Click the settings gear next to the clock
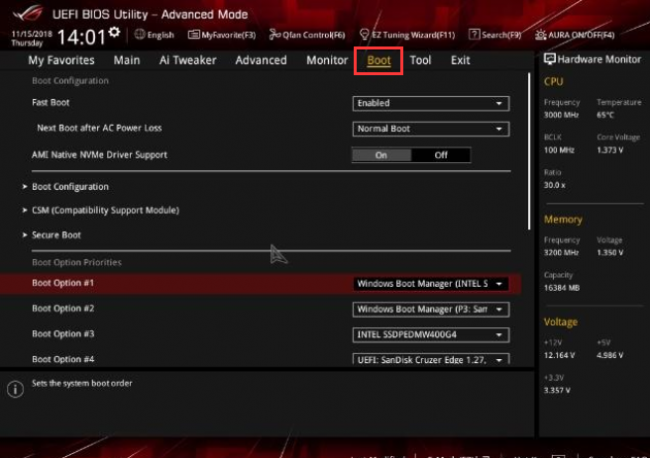 point(114,32)
